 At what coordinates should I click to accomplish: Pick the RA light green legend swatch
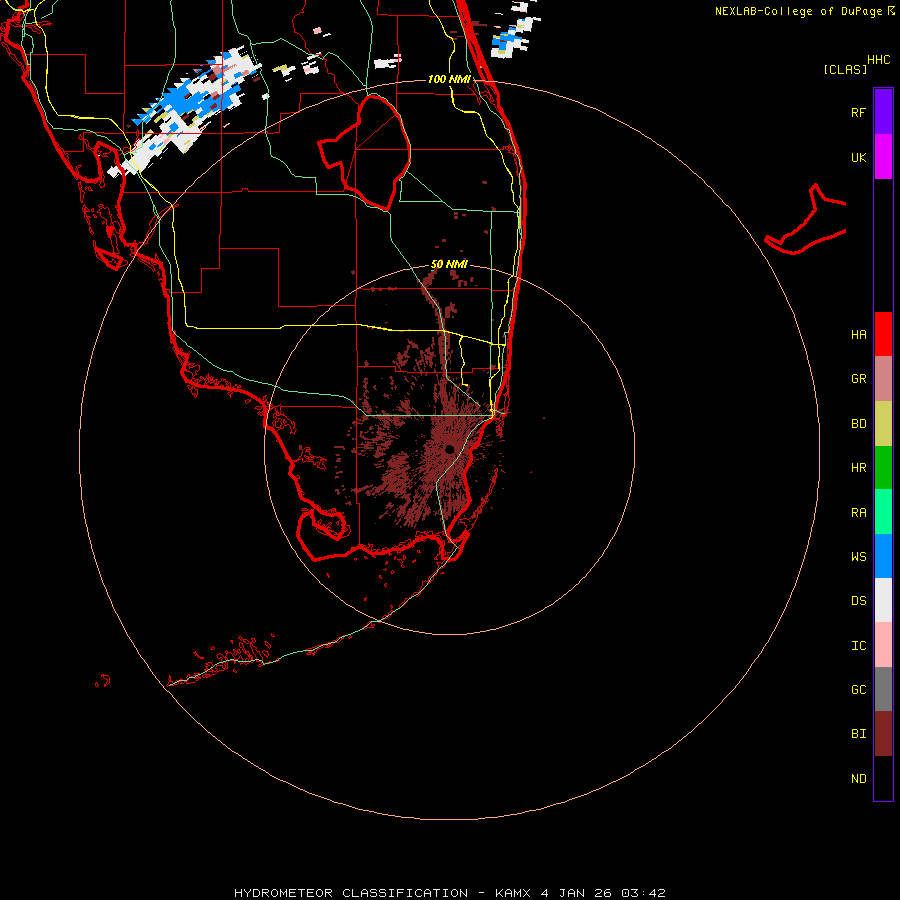click(883, 512)
